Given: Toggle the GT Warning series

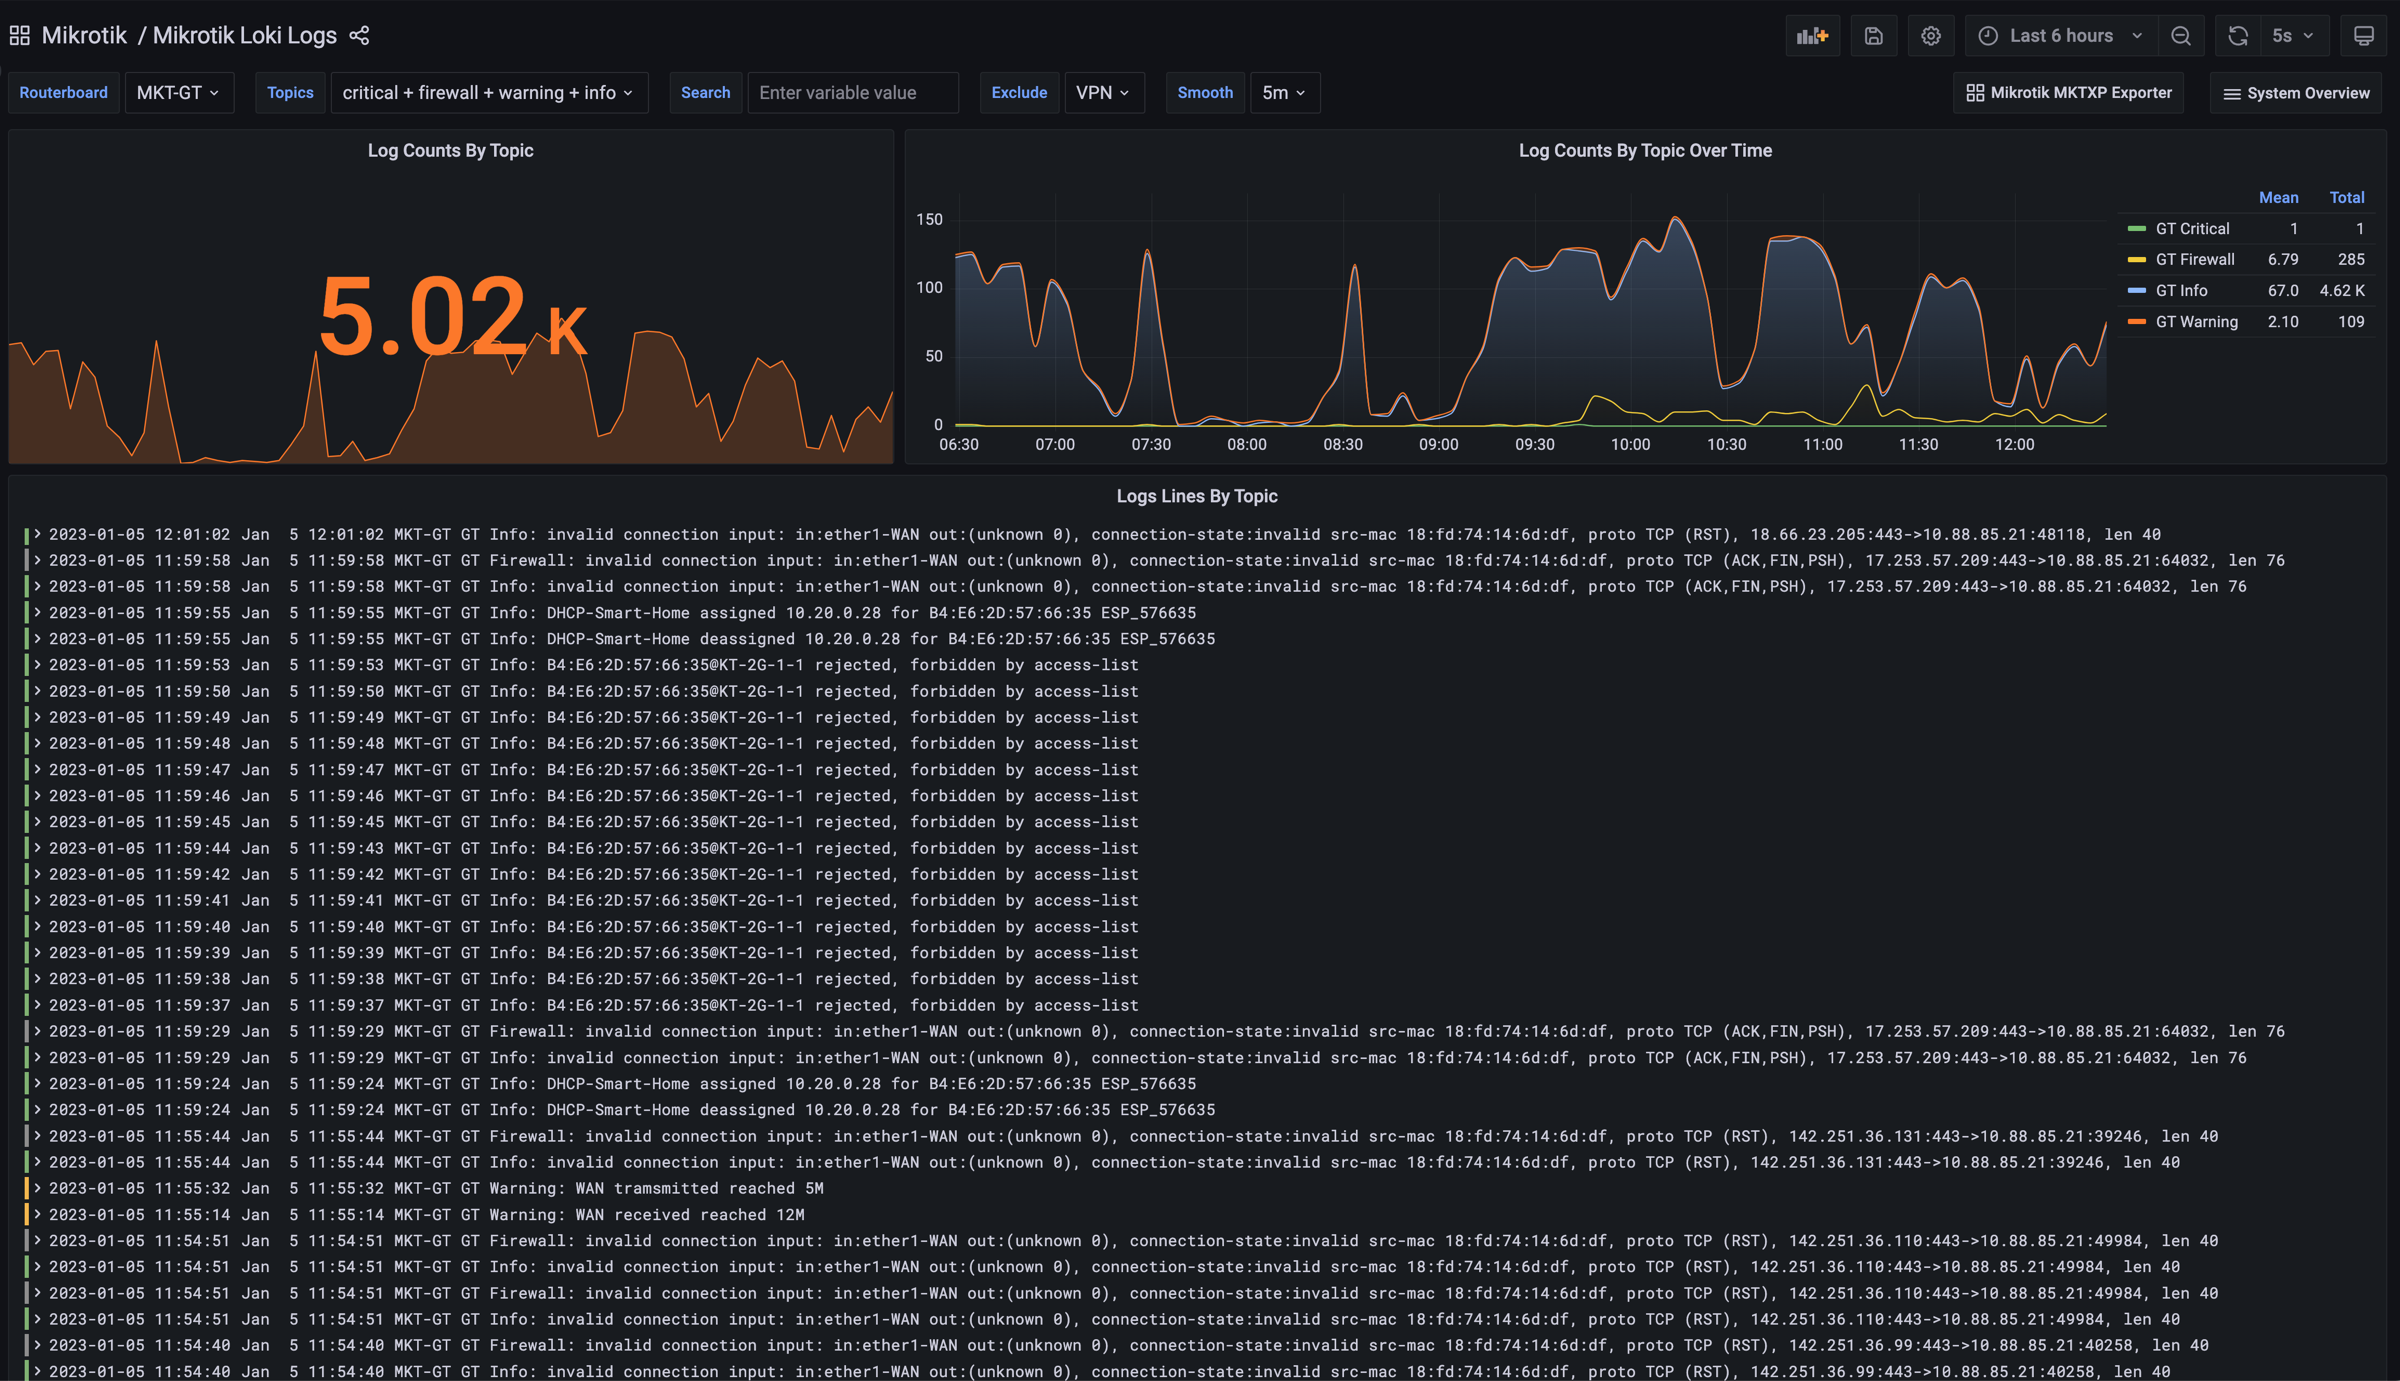Looking at the screenshot, I should coord(2197,322).
